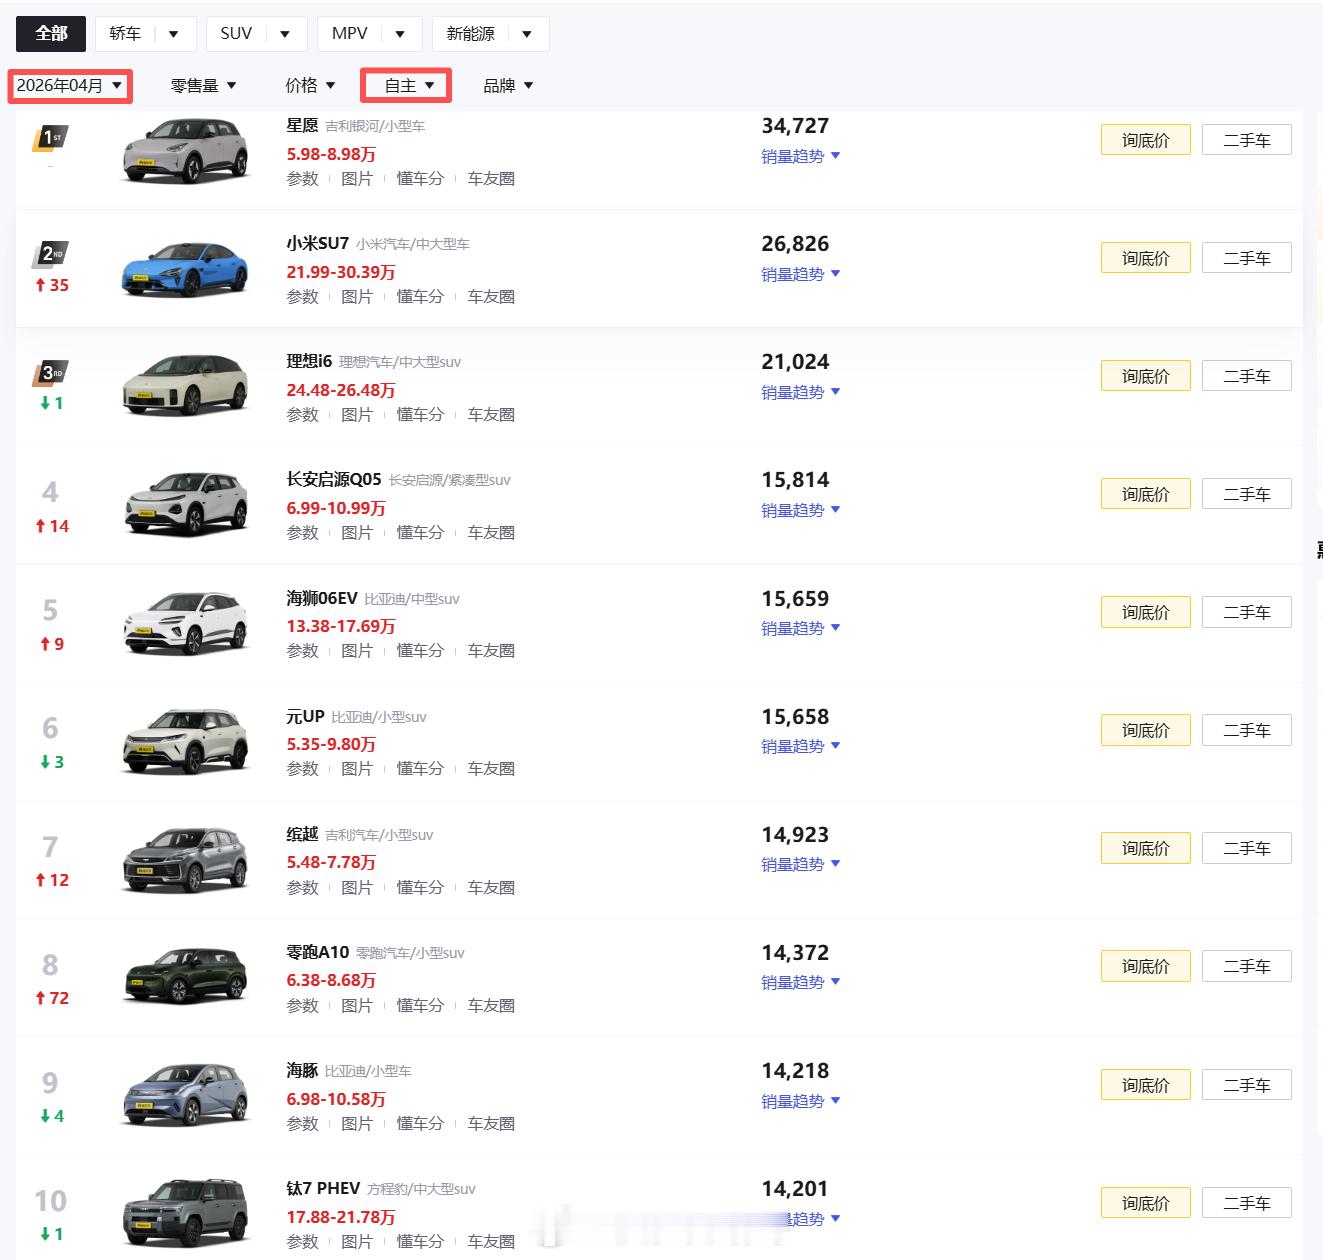Open the 海狮06EV model link
This screenshot has height=1260, width=1323.
click(x=322, y=598)
